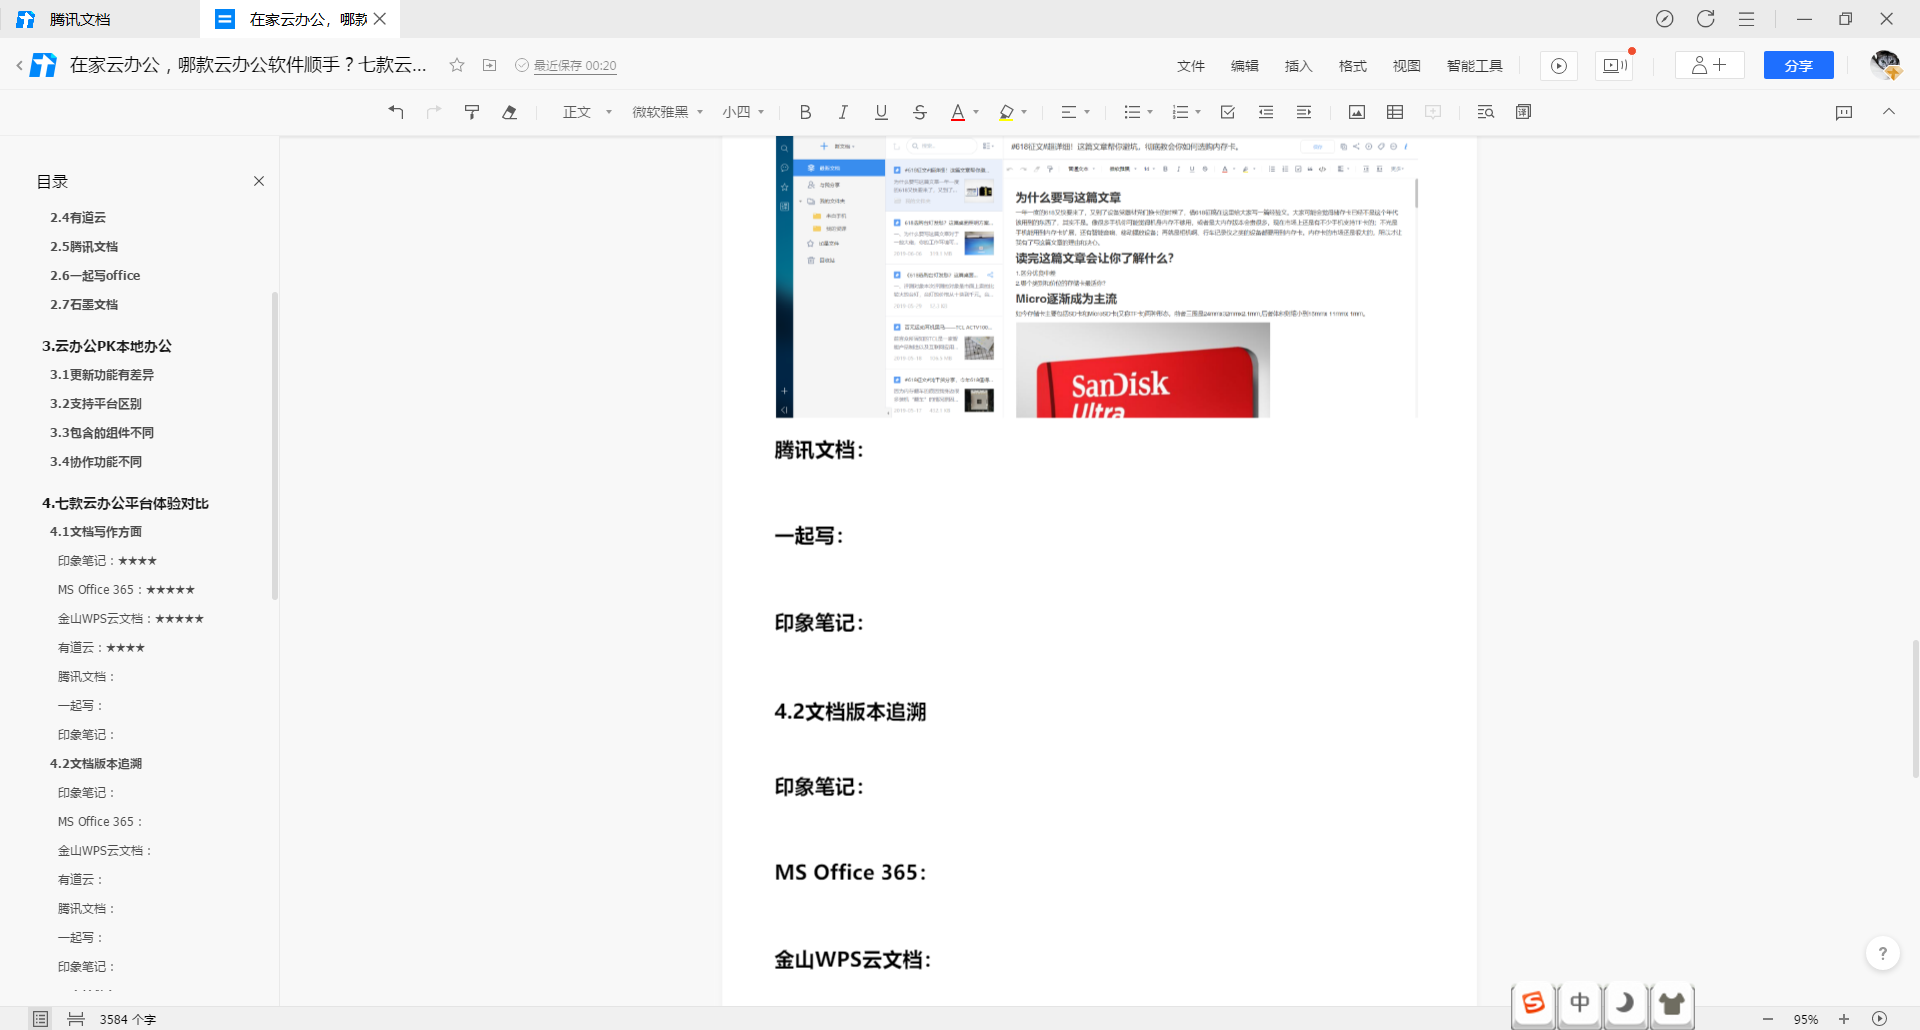Close the 在家云办公 document tab
The height and width of the screenshot is (1030, 1920).
380,19
